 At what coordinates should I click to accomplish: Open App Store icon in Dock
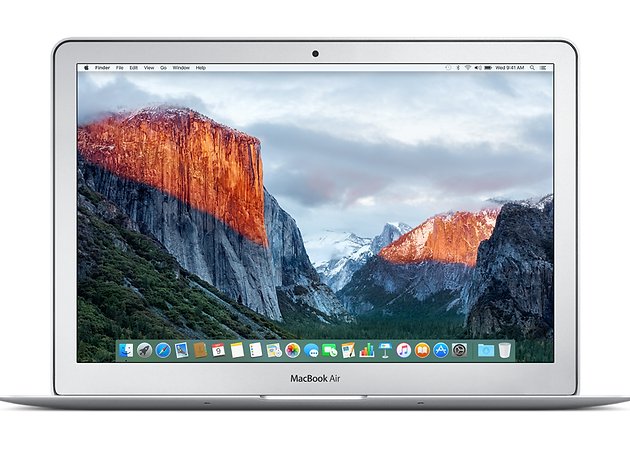coord(441,350)
